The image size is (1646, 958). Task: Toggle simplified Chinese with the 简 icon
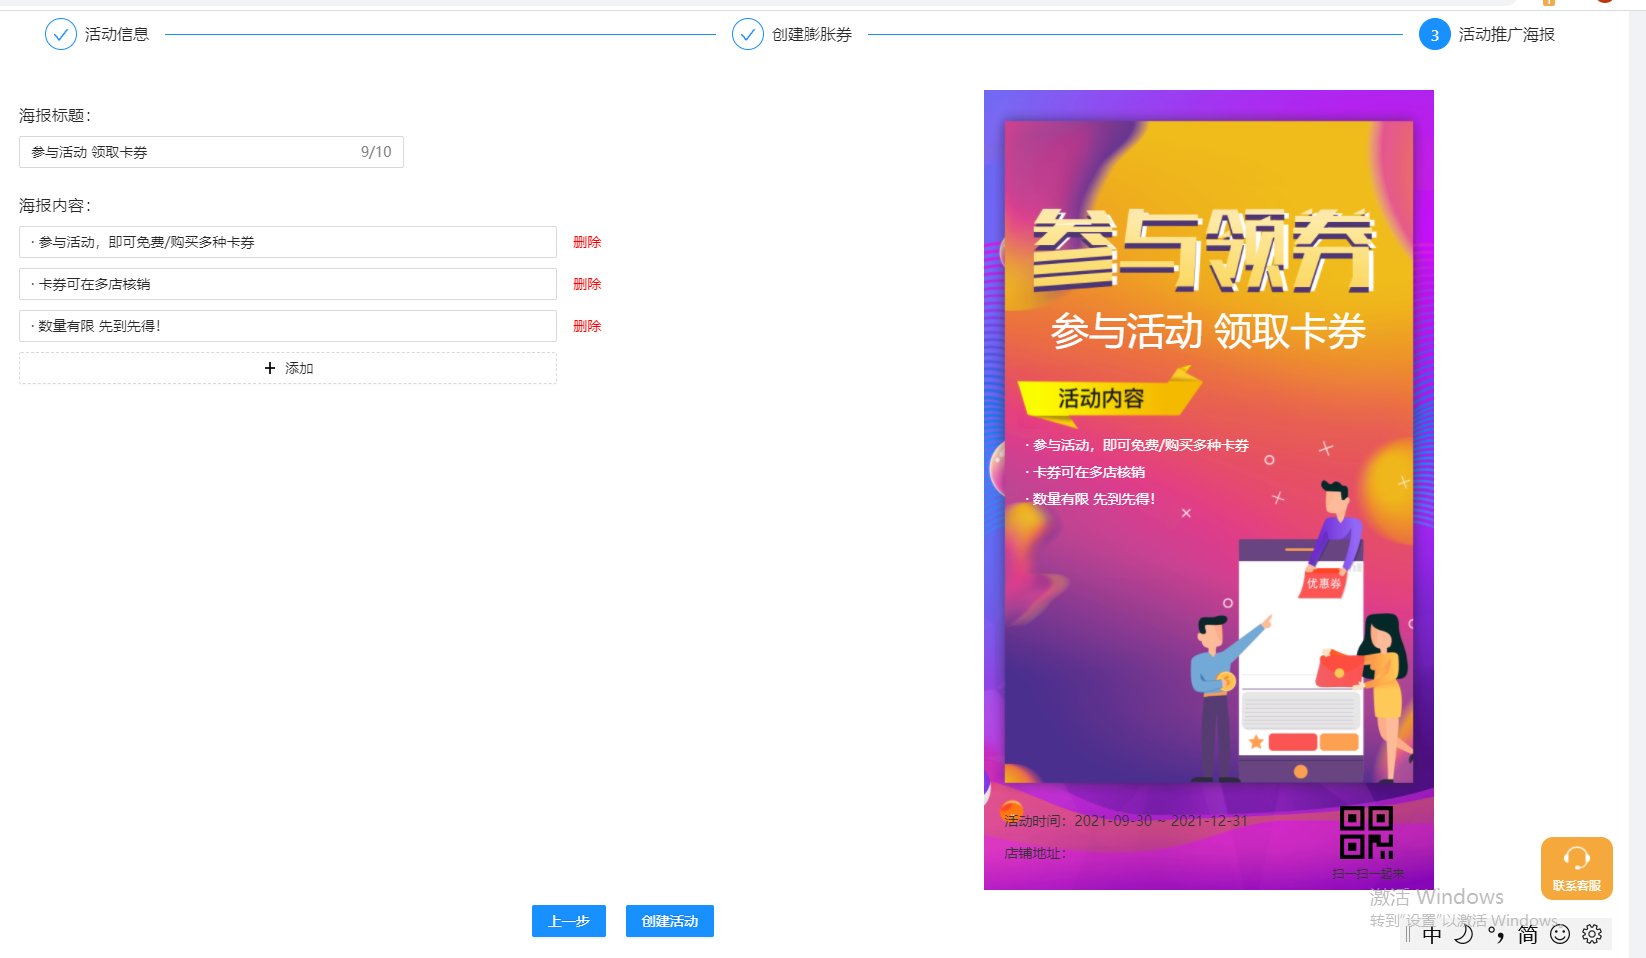[1526, 935]
